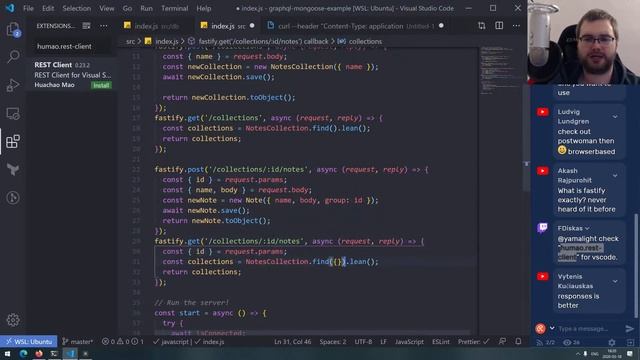Change the JavaScript language mode
Image resolution: width=640 pixels, height=360 pixels.
(x=409, y=342)
